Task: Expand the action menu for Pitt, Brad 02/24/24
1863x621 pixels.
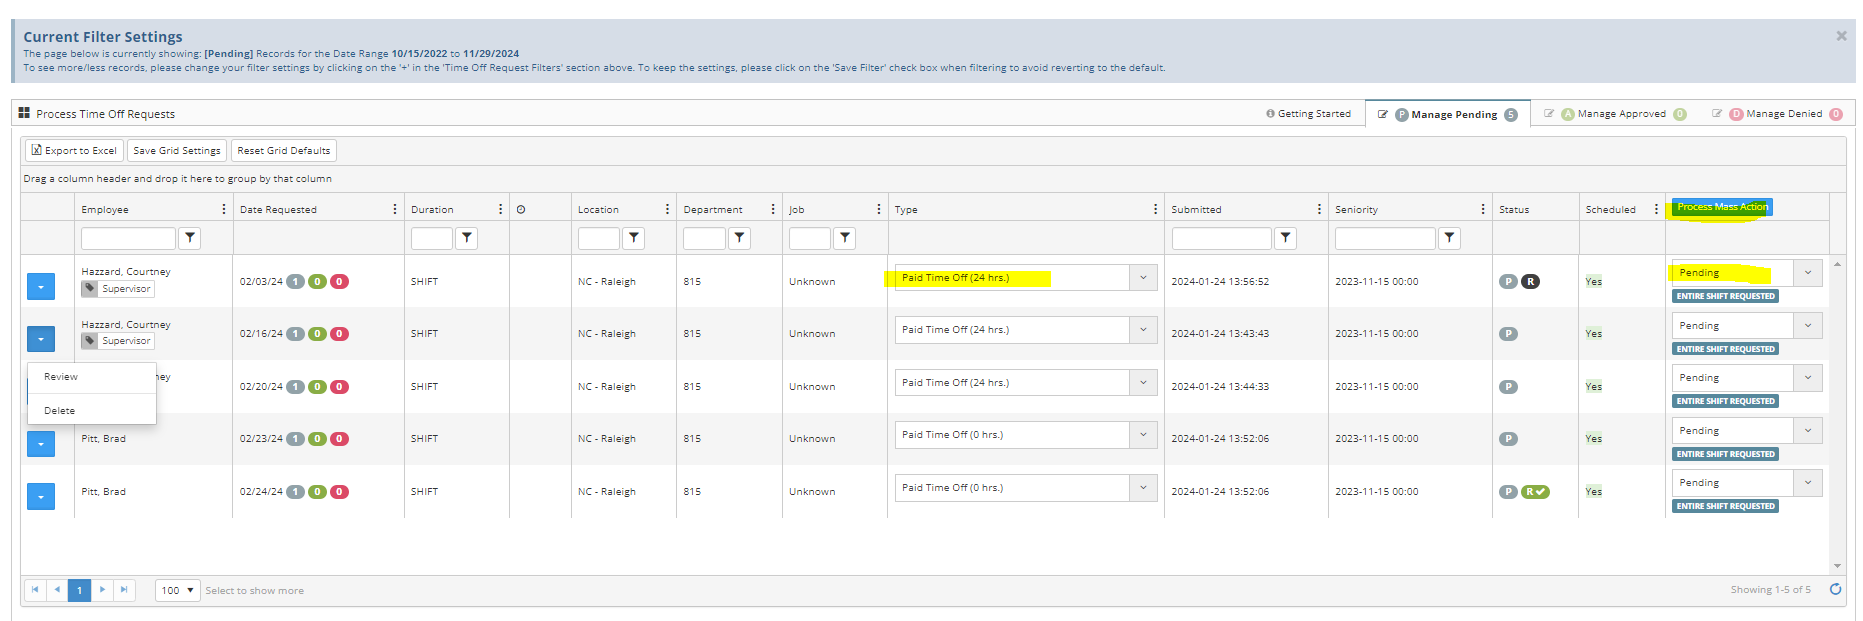Action: coord(41,496)
